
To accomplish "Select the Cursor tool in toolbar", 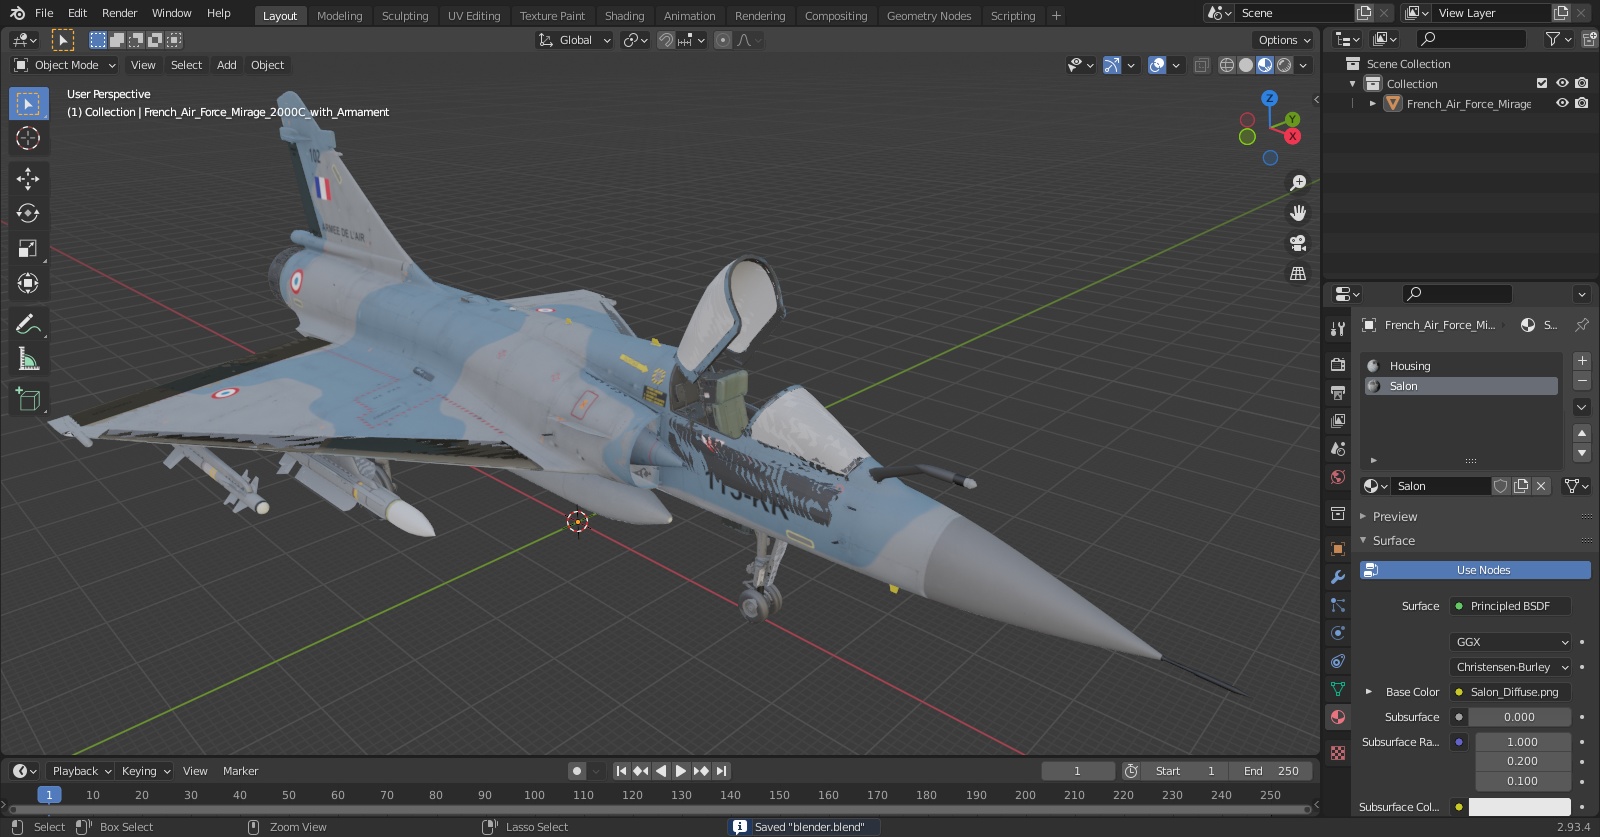I will (x=28, y=138).
